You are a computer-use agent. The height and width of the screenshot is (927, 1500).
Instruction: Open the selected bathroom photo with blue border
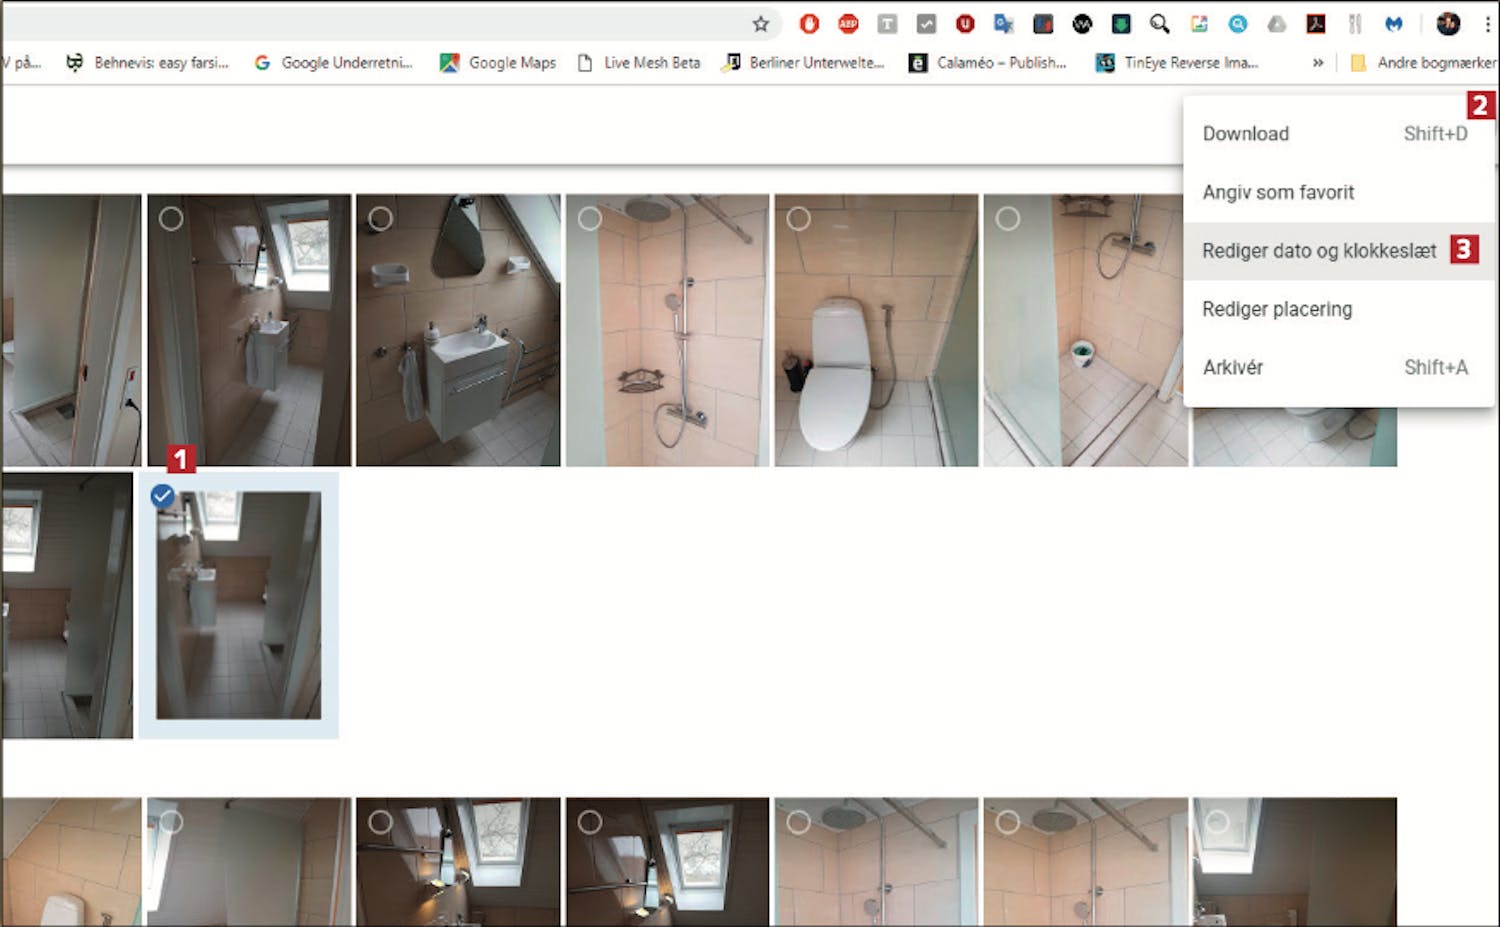239,605
